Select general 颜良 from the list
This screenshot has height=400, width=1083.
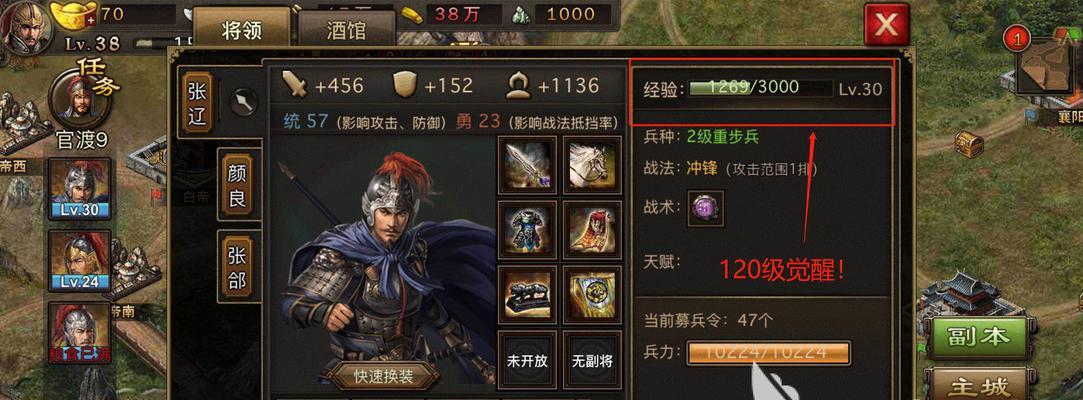tap(237, 184)
